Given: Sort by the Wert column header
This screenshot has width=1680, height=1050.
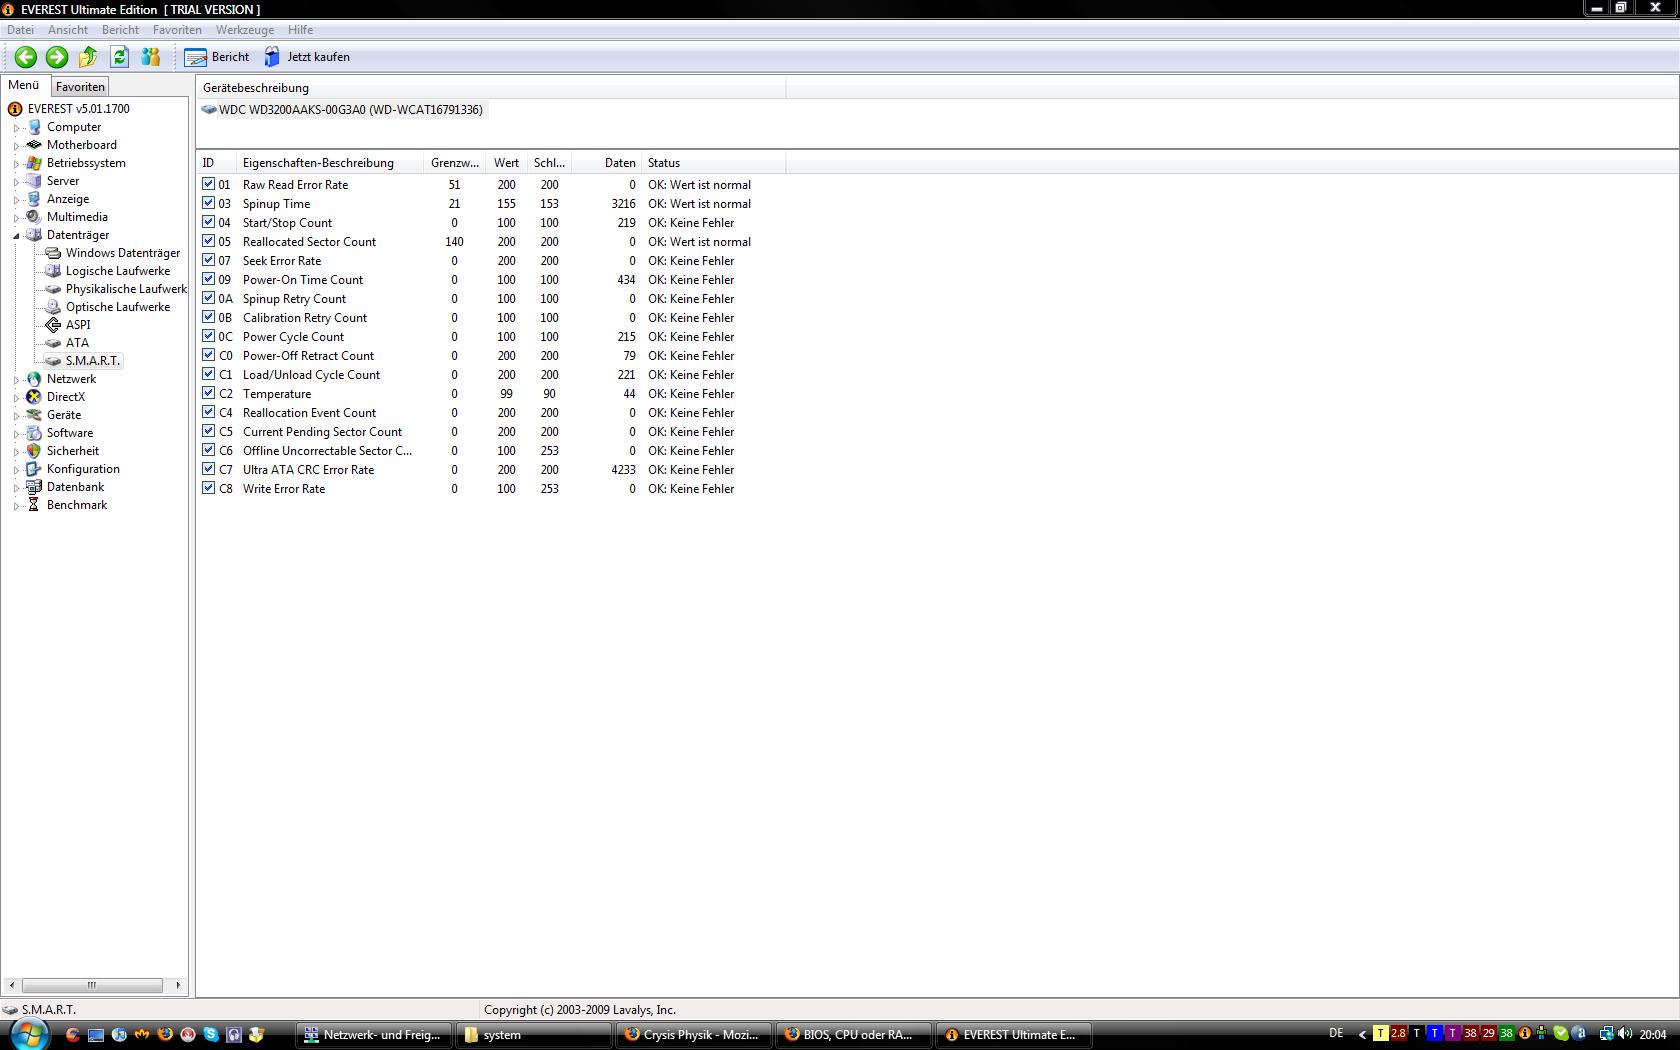Looking at the screenshot, I should [506, 163].
